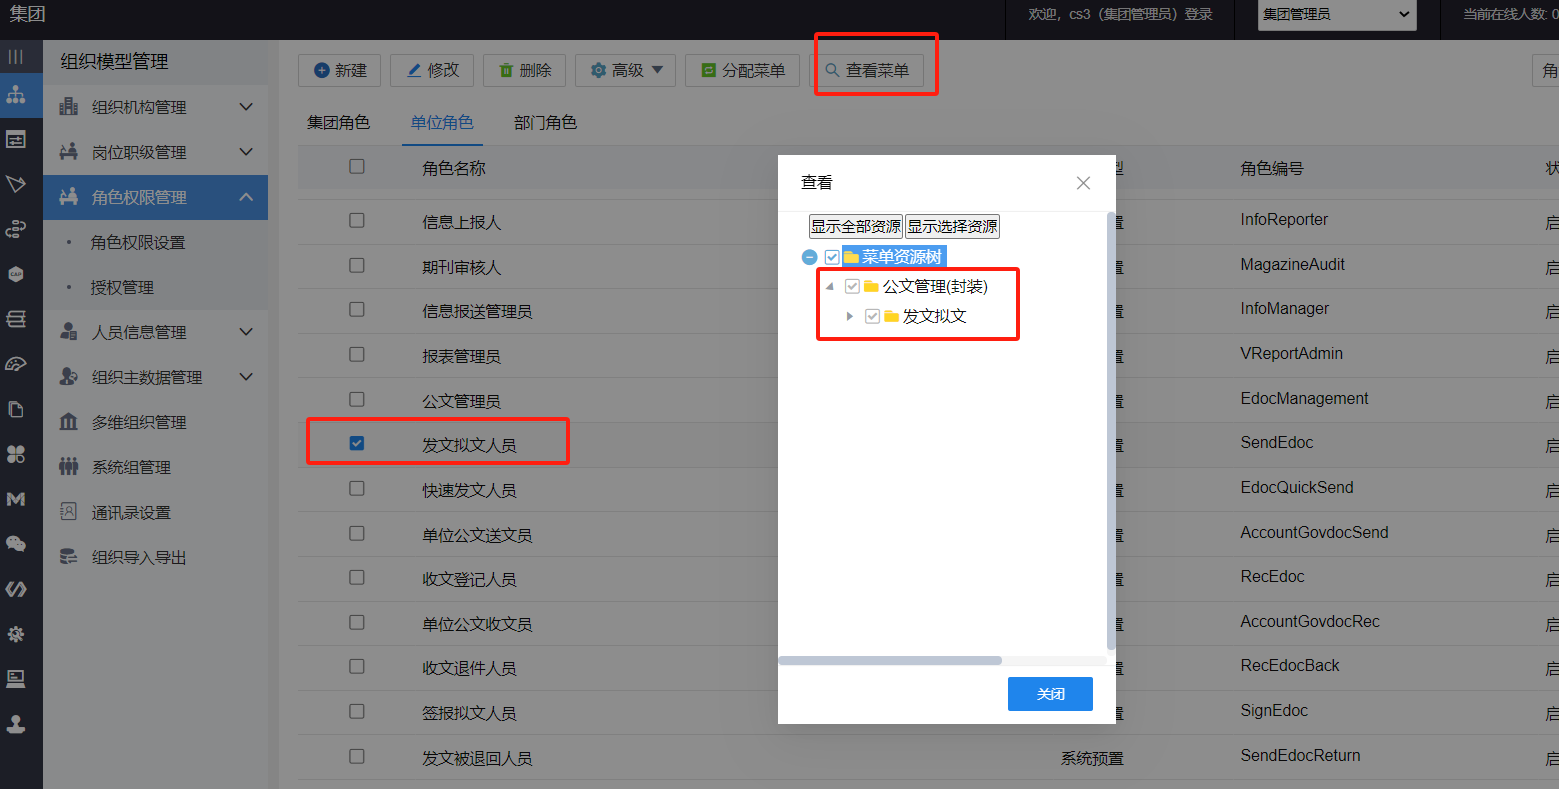Close the 查看 dialog with the X
Image resolution: width=1559 pixels, height=789 pixels.
tap(1083, 183)
